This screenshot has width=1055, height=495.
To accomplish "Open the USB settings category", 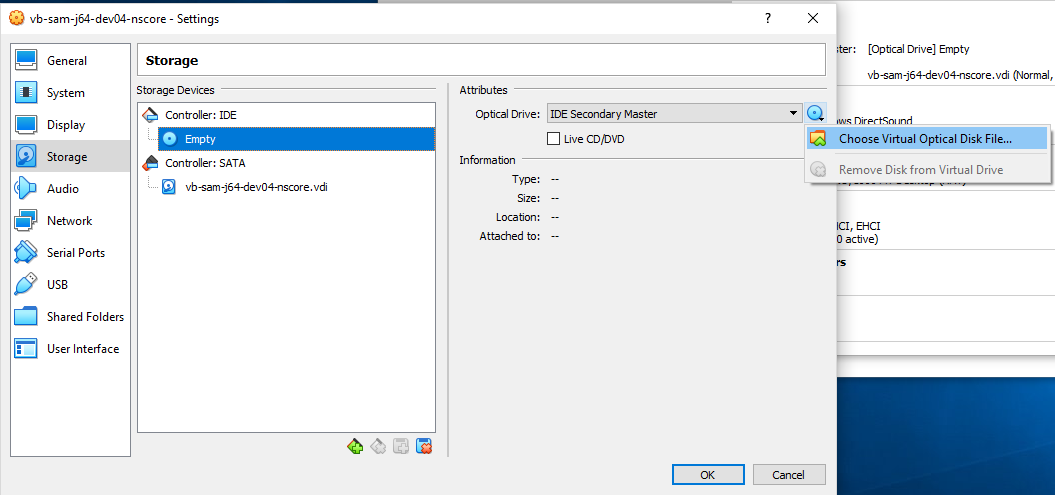I will pos(71,284).
